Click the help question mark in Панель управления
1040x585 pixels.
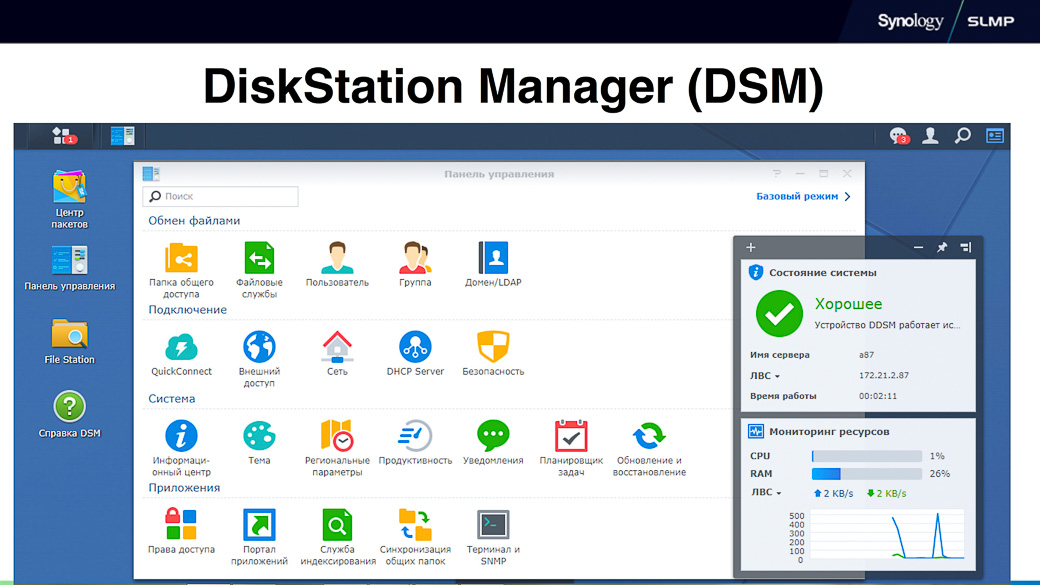point(777,174)
